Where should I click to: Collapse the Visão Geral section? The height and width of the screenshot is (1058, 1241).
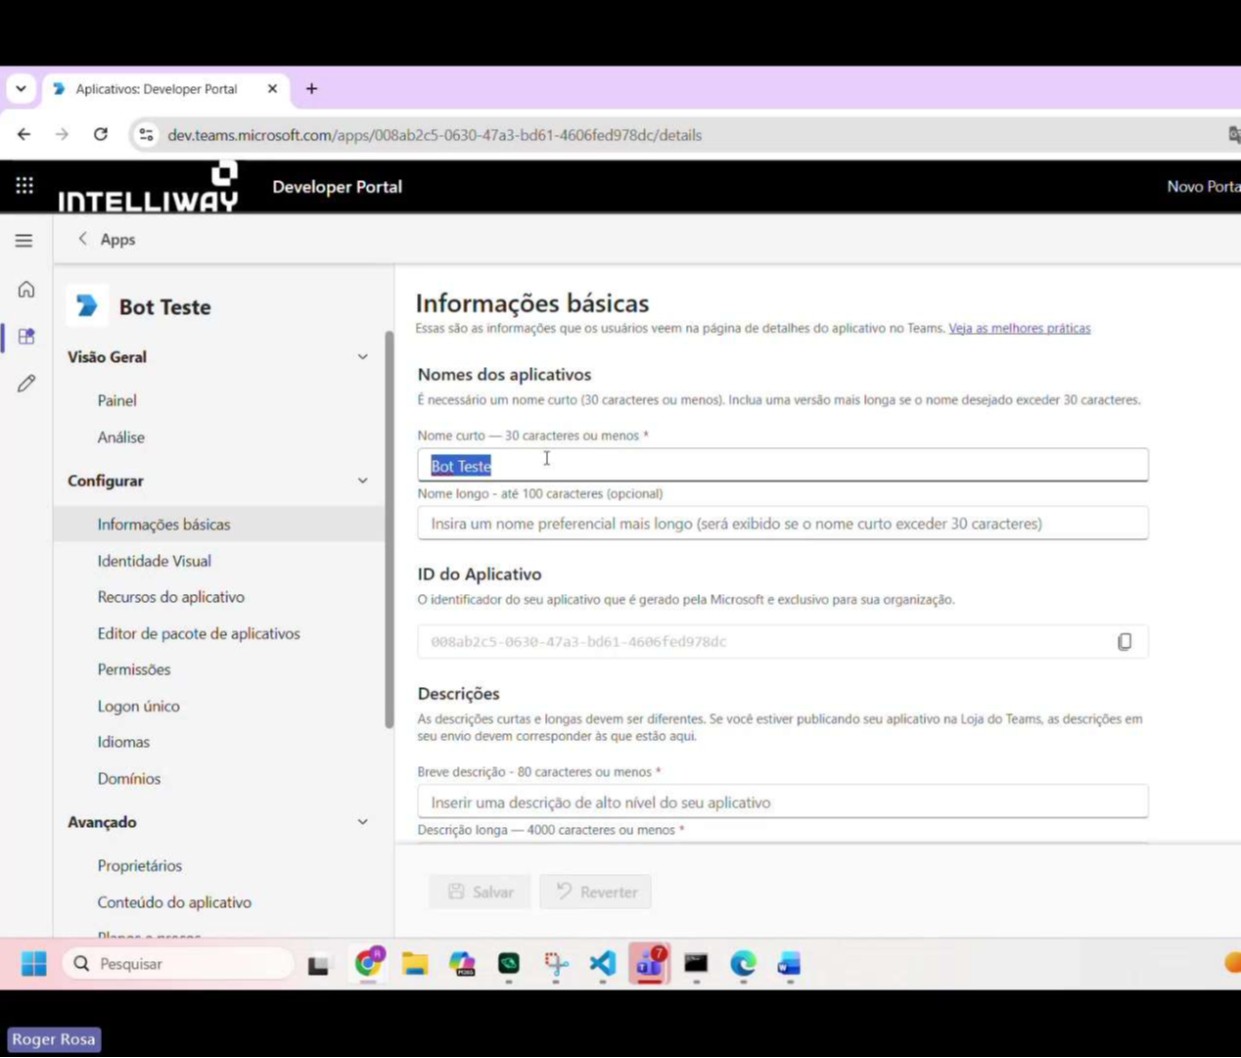[362, 357]
